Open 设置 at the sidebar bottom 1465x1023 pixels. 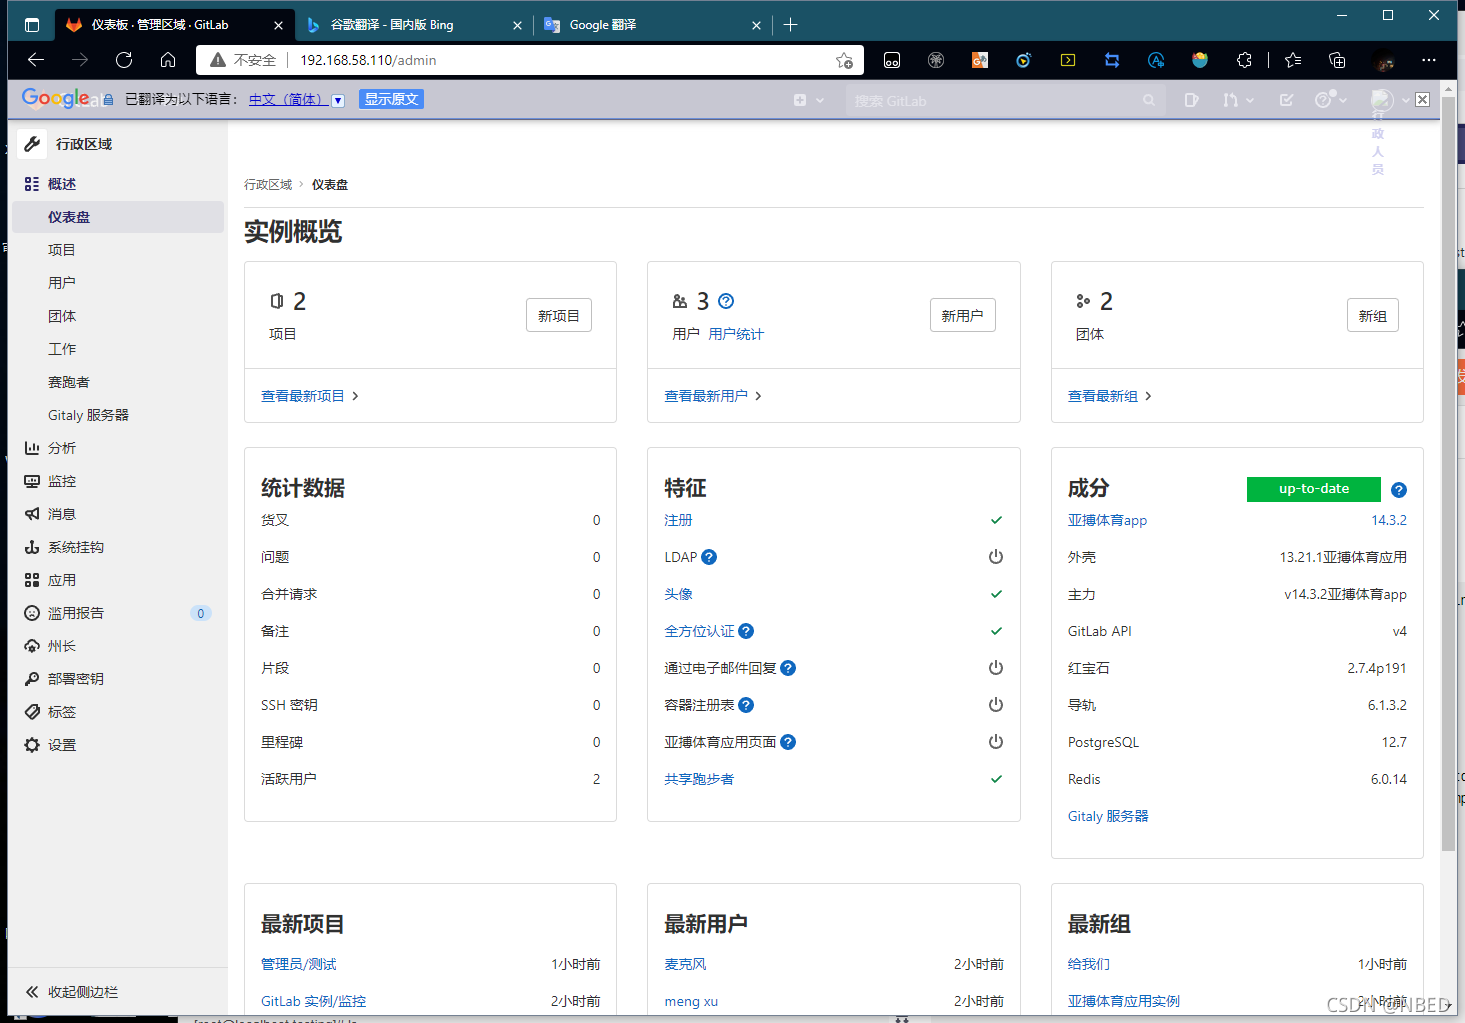point(60,744)
